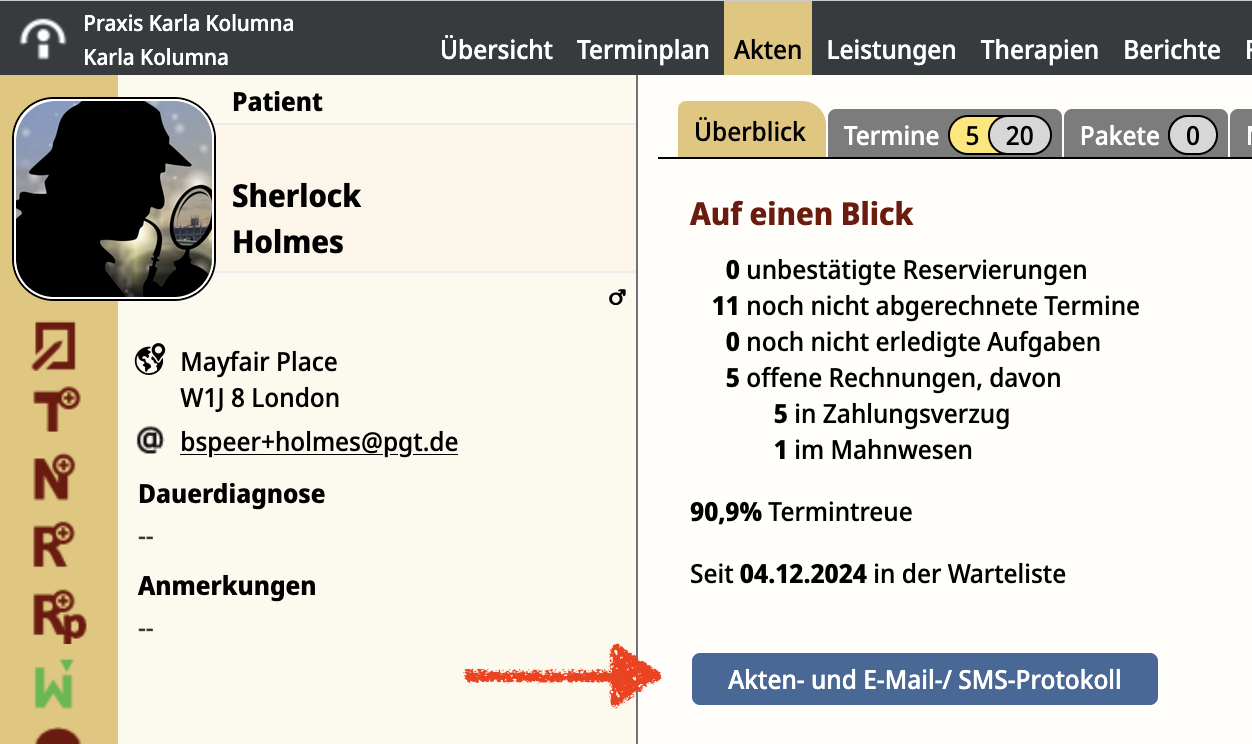Go to Terminplan in top navigation
The width and height of the screenshot is (1252, 744).
643,50
